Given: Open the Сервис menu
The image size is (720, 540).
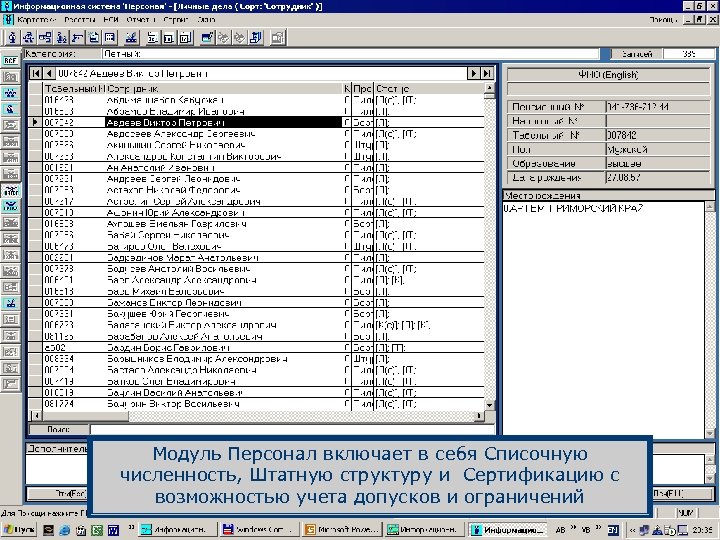Looking at the screenshot, I should (175, 20).
